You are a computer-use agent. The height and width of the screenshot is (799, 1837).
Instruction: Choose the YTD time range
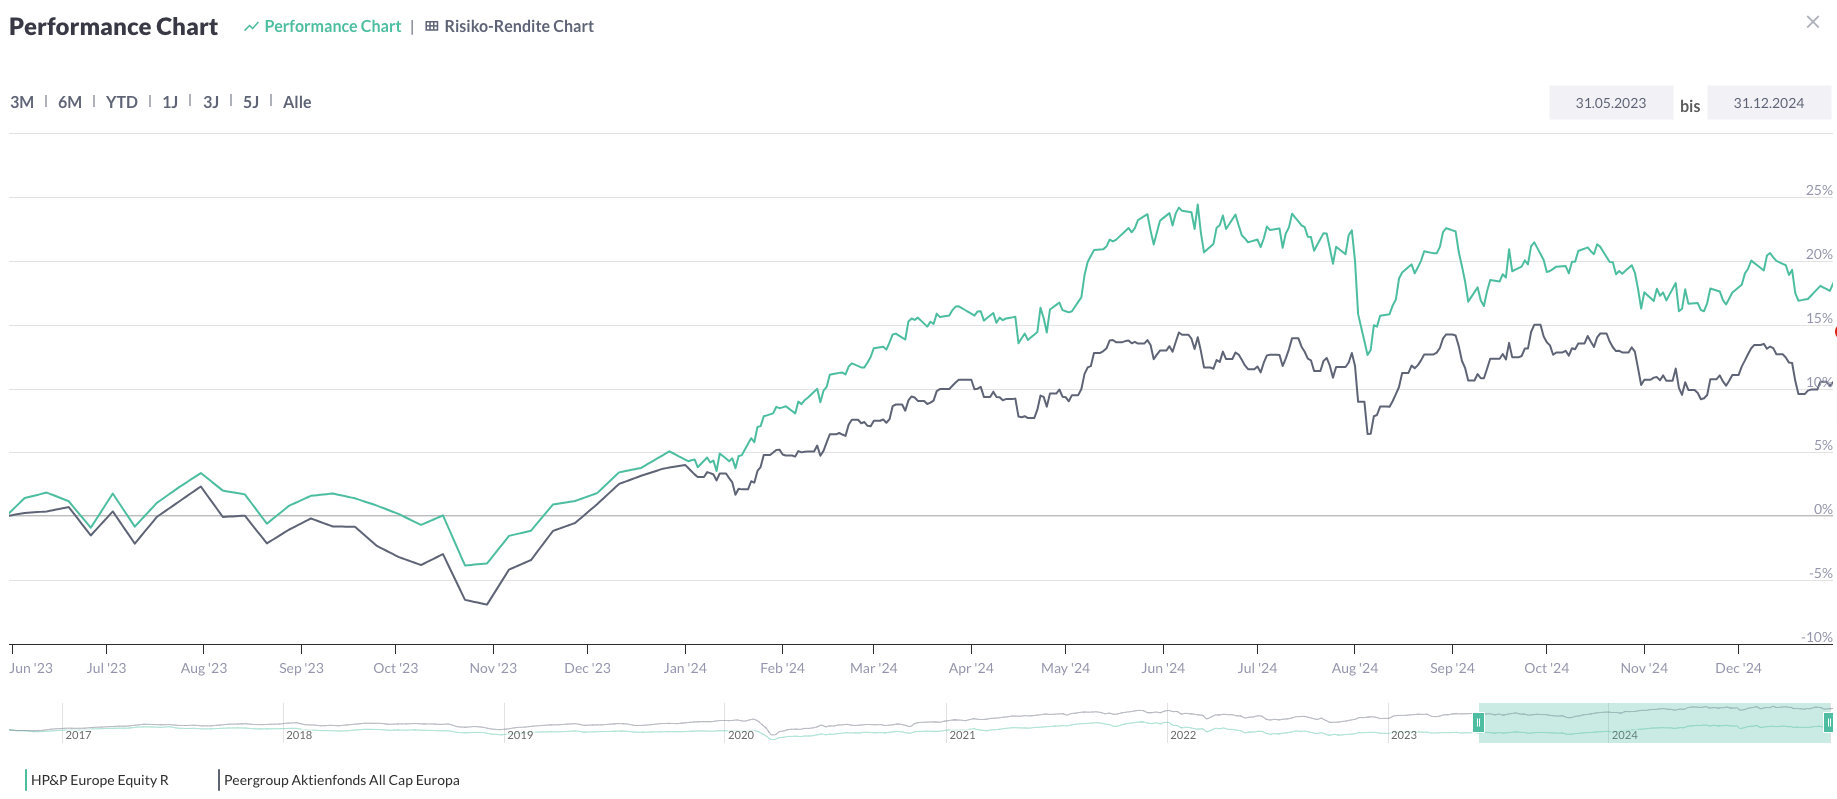point(122,102)
